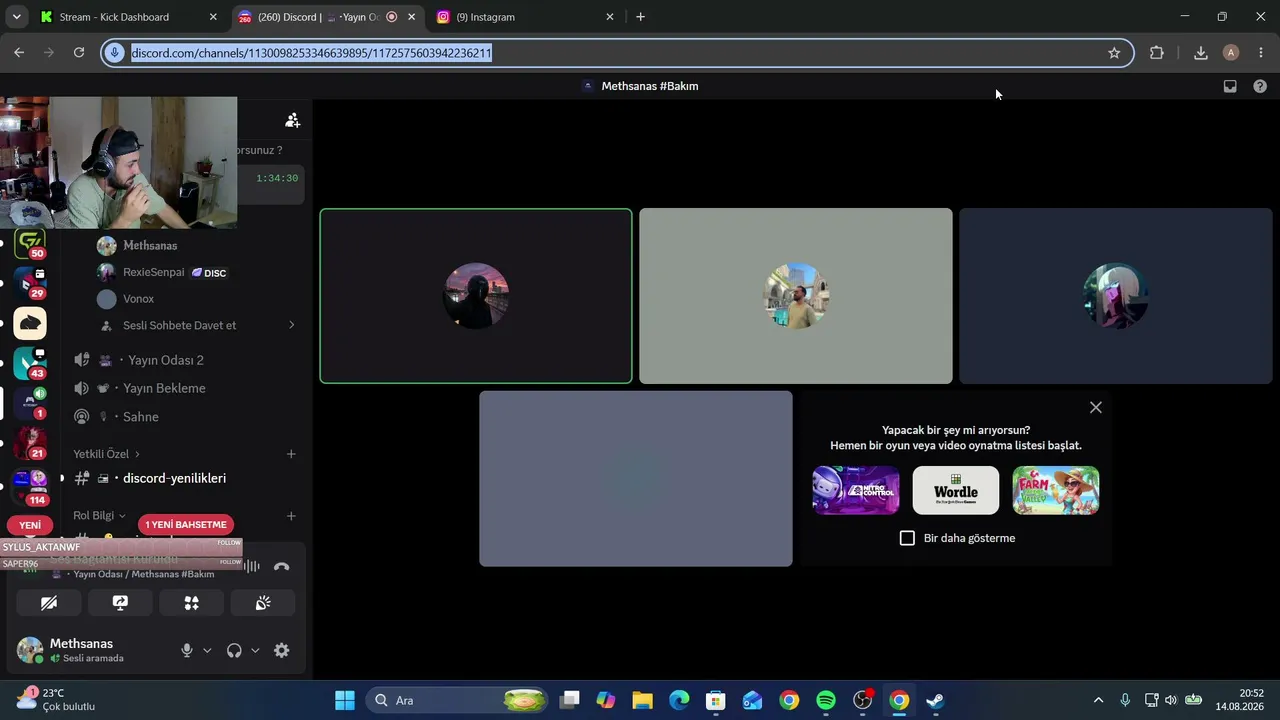
Task: Click 'Sesli Sohbete Davet et' invite row
Action: click(198, 325)
